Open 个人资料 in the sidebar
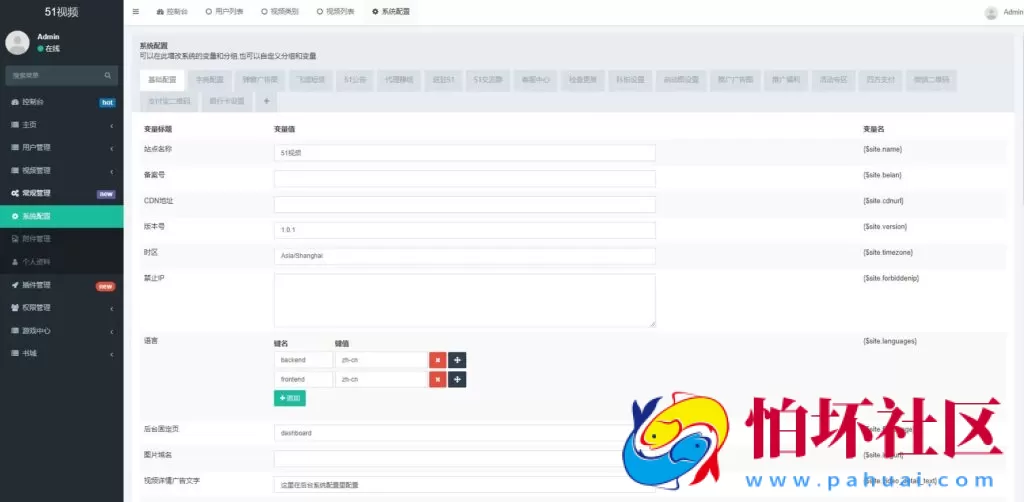Screen dimensions: 1024x502 tap(61, 262)
